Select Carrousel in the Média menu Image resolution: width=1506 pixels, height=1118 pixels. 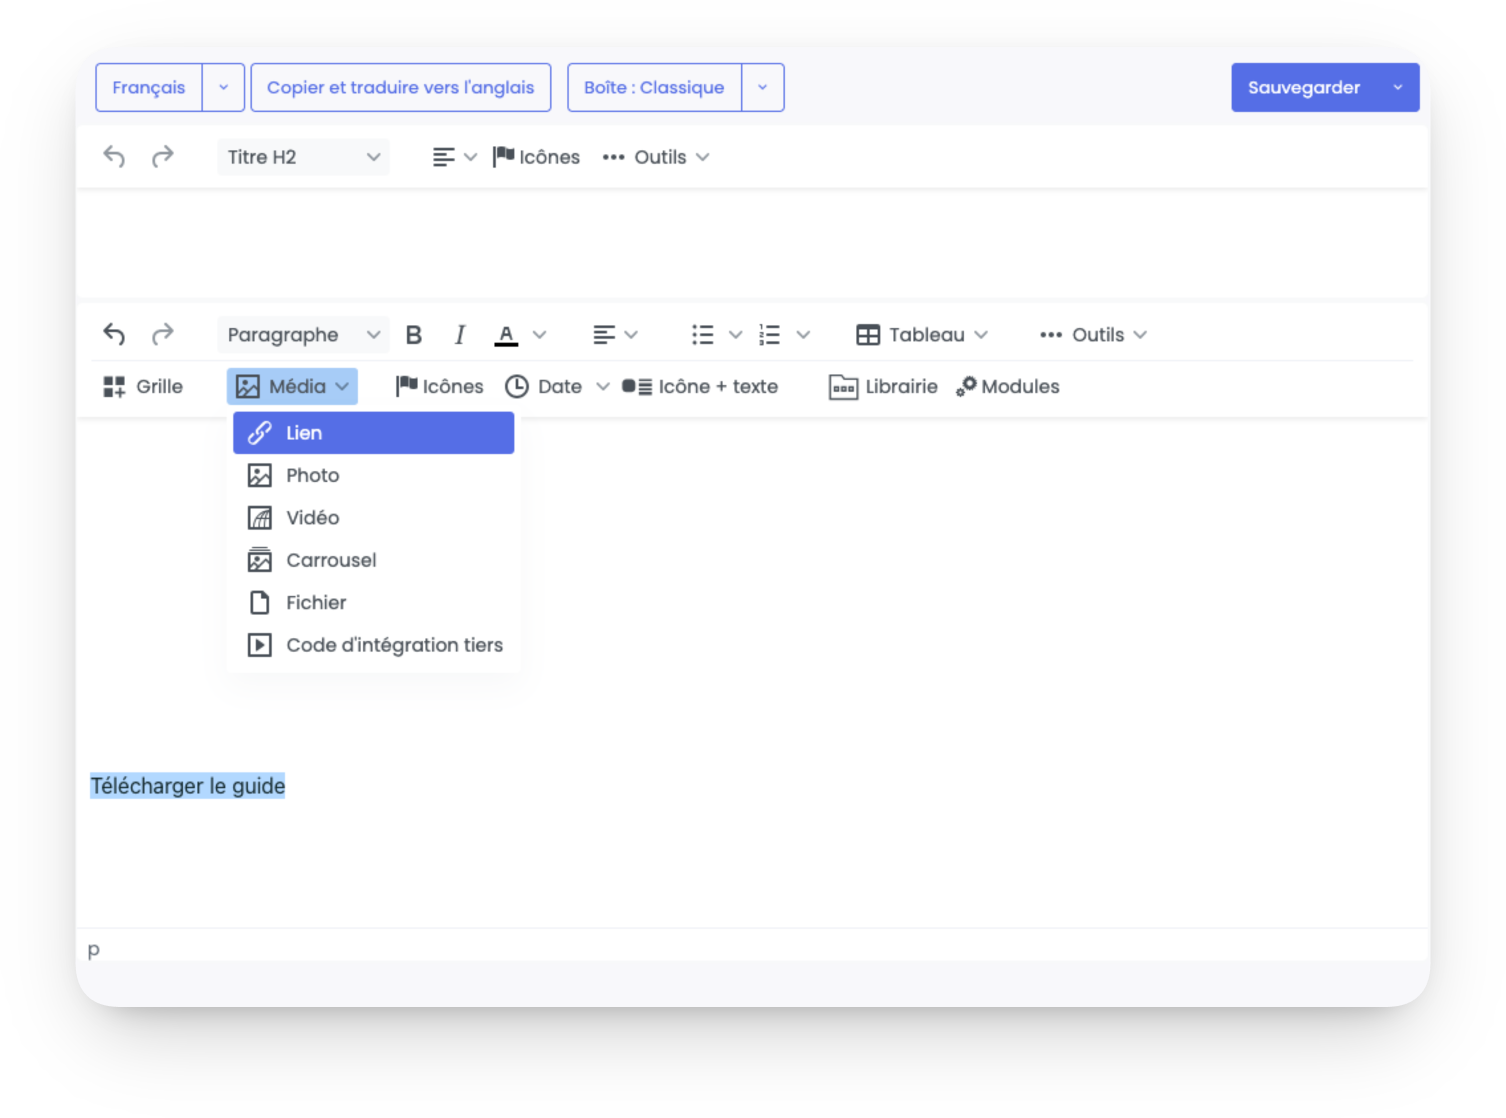(x=374, y=560)
